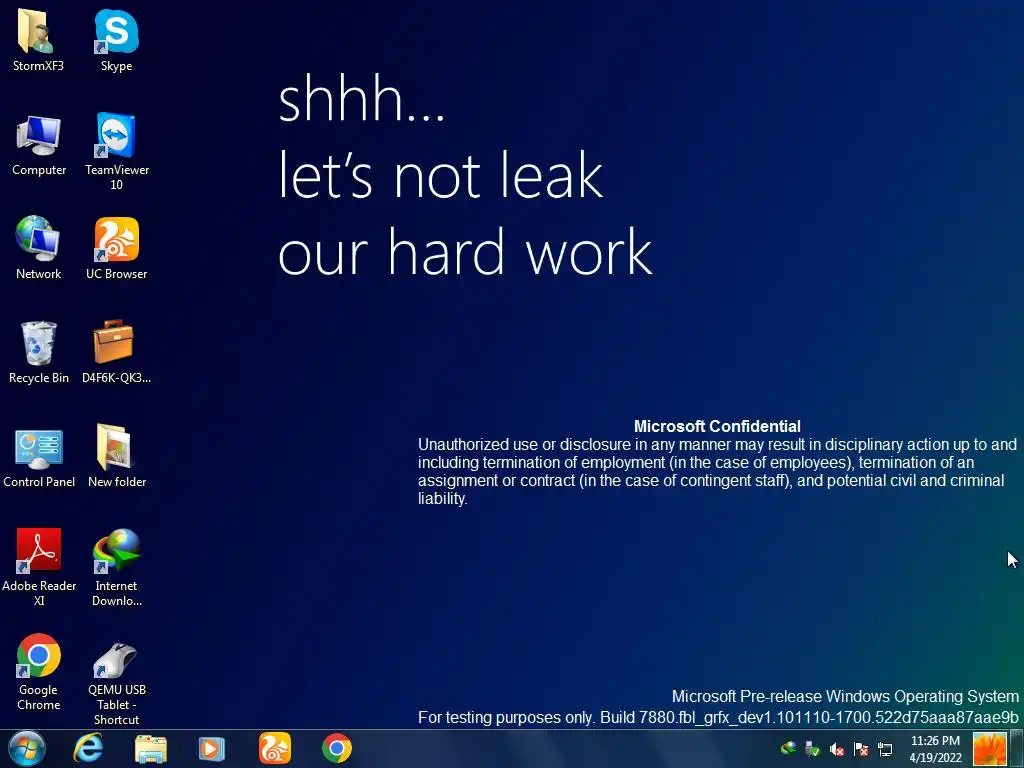Open Windows Media Player taskbar icon
Screen dimensions: 1024x768
point(212,749)
